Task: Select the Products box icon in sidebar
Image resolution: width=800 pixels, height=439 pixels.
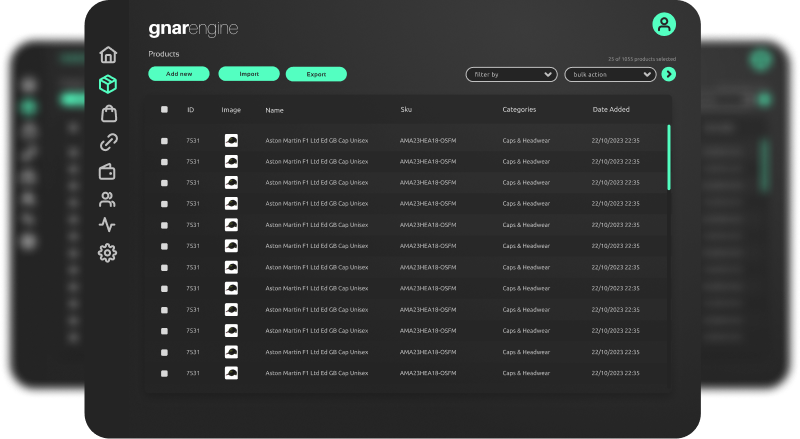Action: click(107, 84)
